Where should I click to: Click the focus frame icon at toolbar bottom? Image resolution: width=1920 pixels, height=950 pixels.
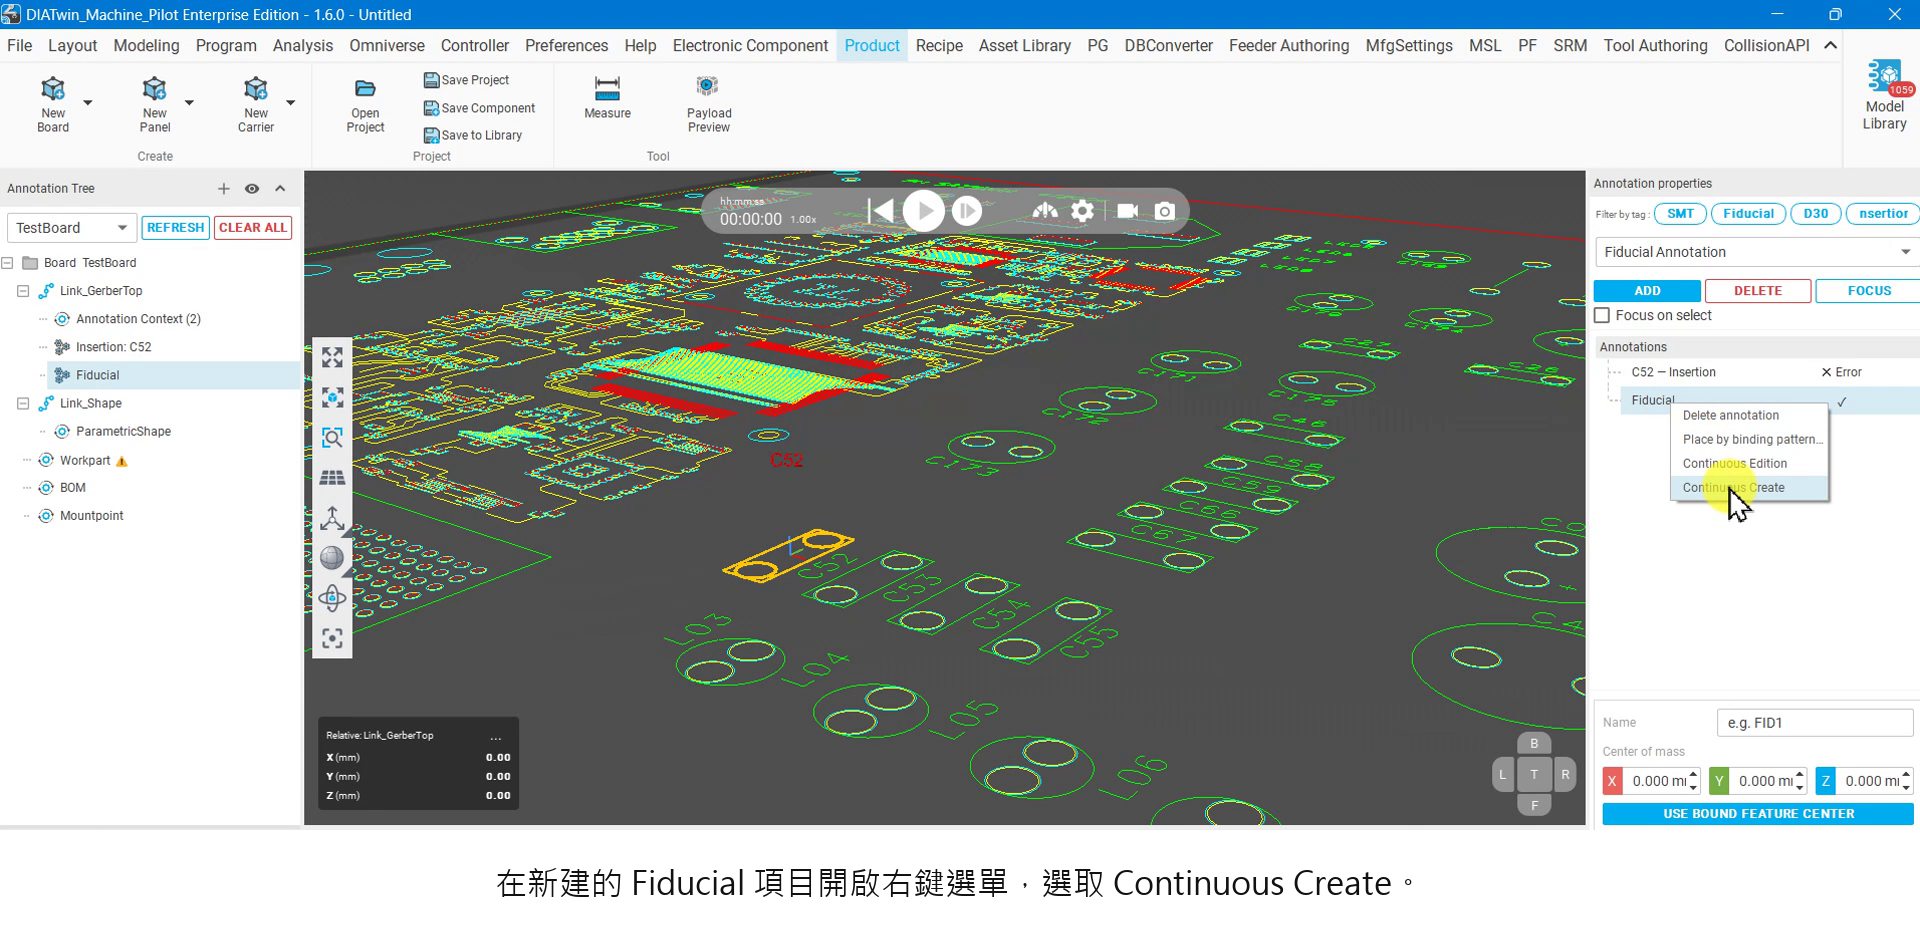332,638
